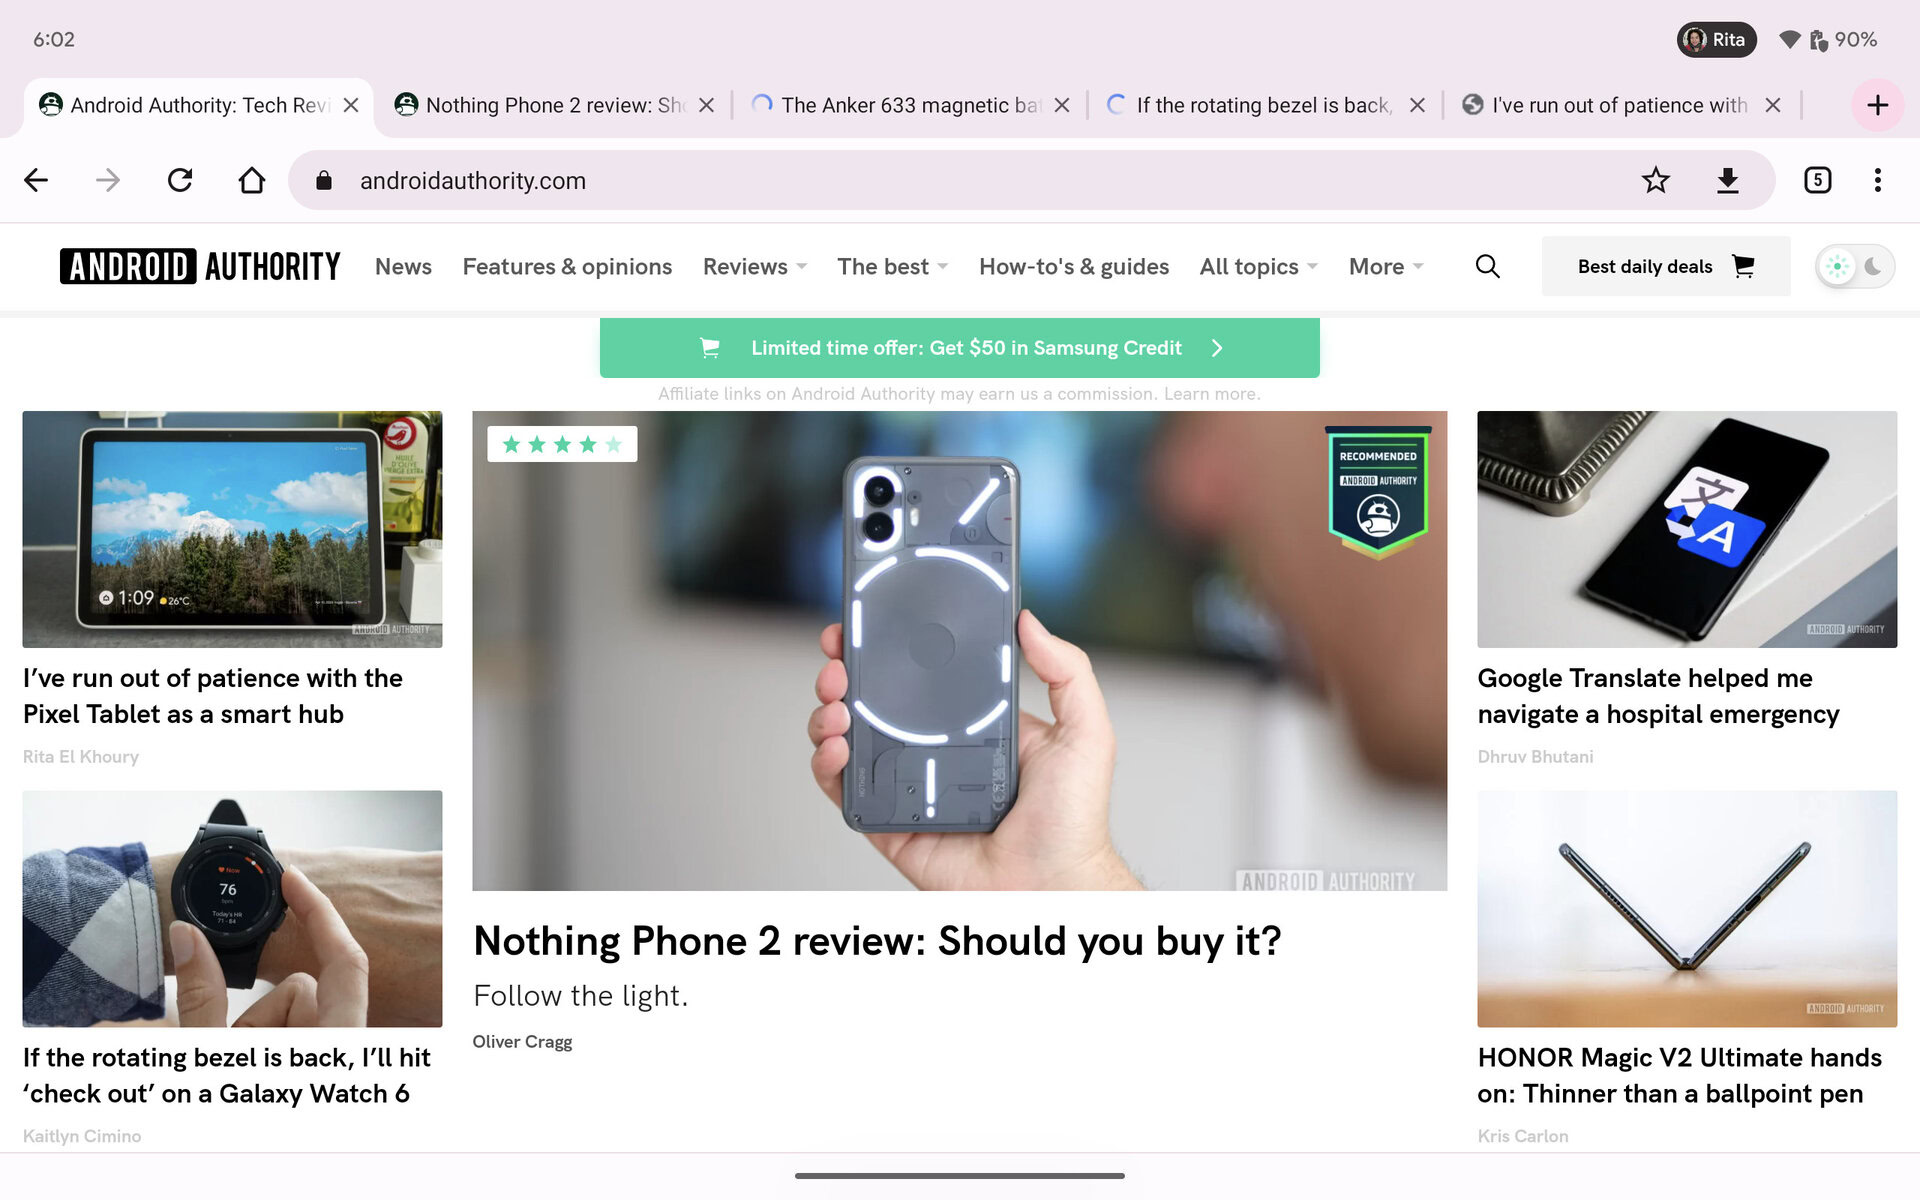Bookmark this page with the star
The image size is (1920, 1200).
1655,180
